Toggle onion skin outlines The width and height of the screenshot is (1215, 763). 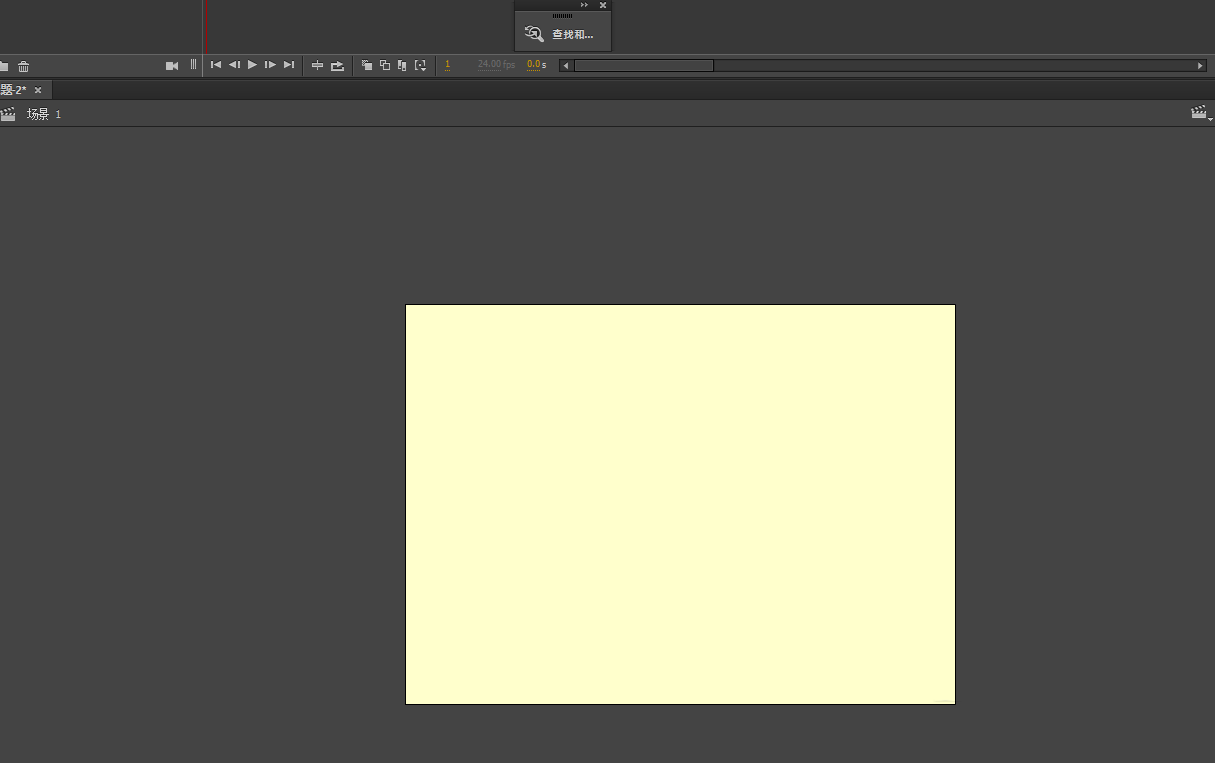point(385,66)
